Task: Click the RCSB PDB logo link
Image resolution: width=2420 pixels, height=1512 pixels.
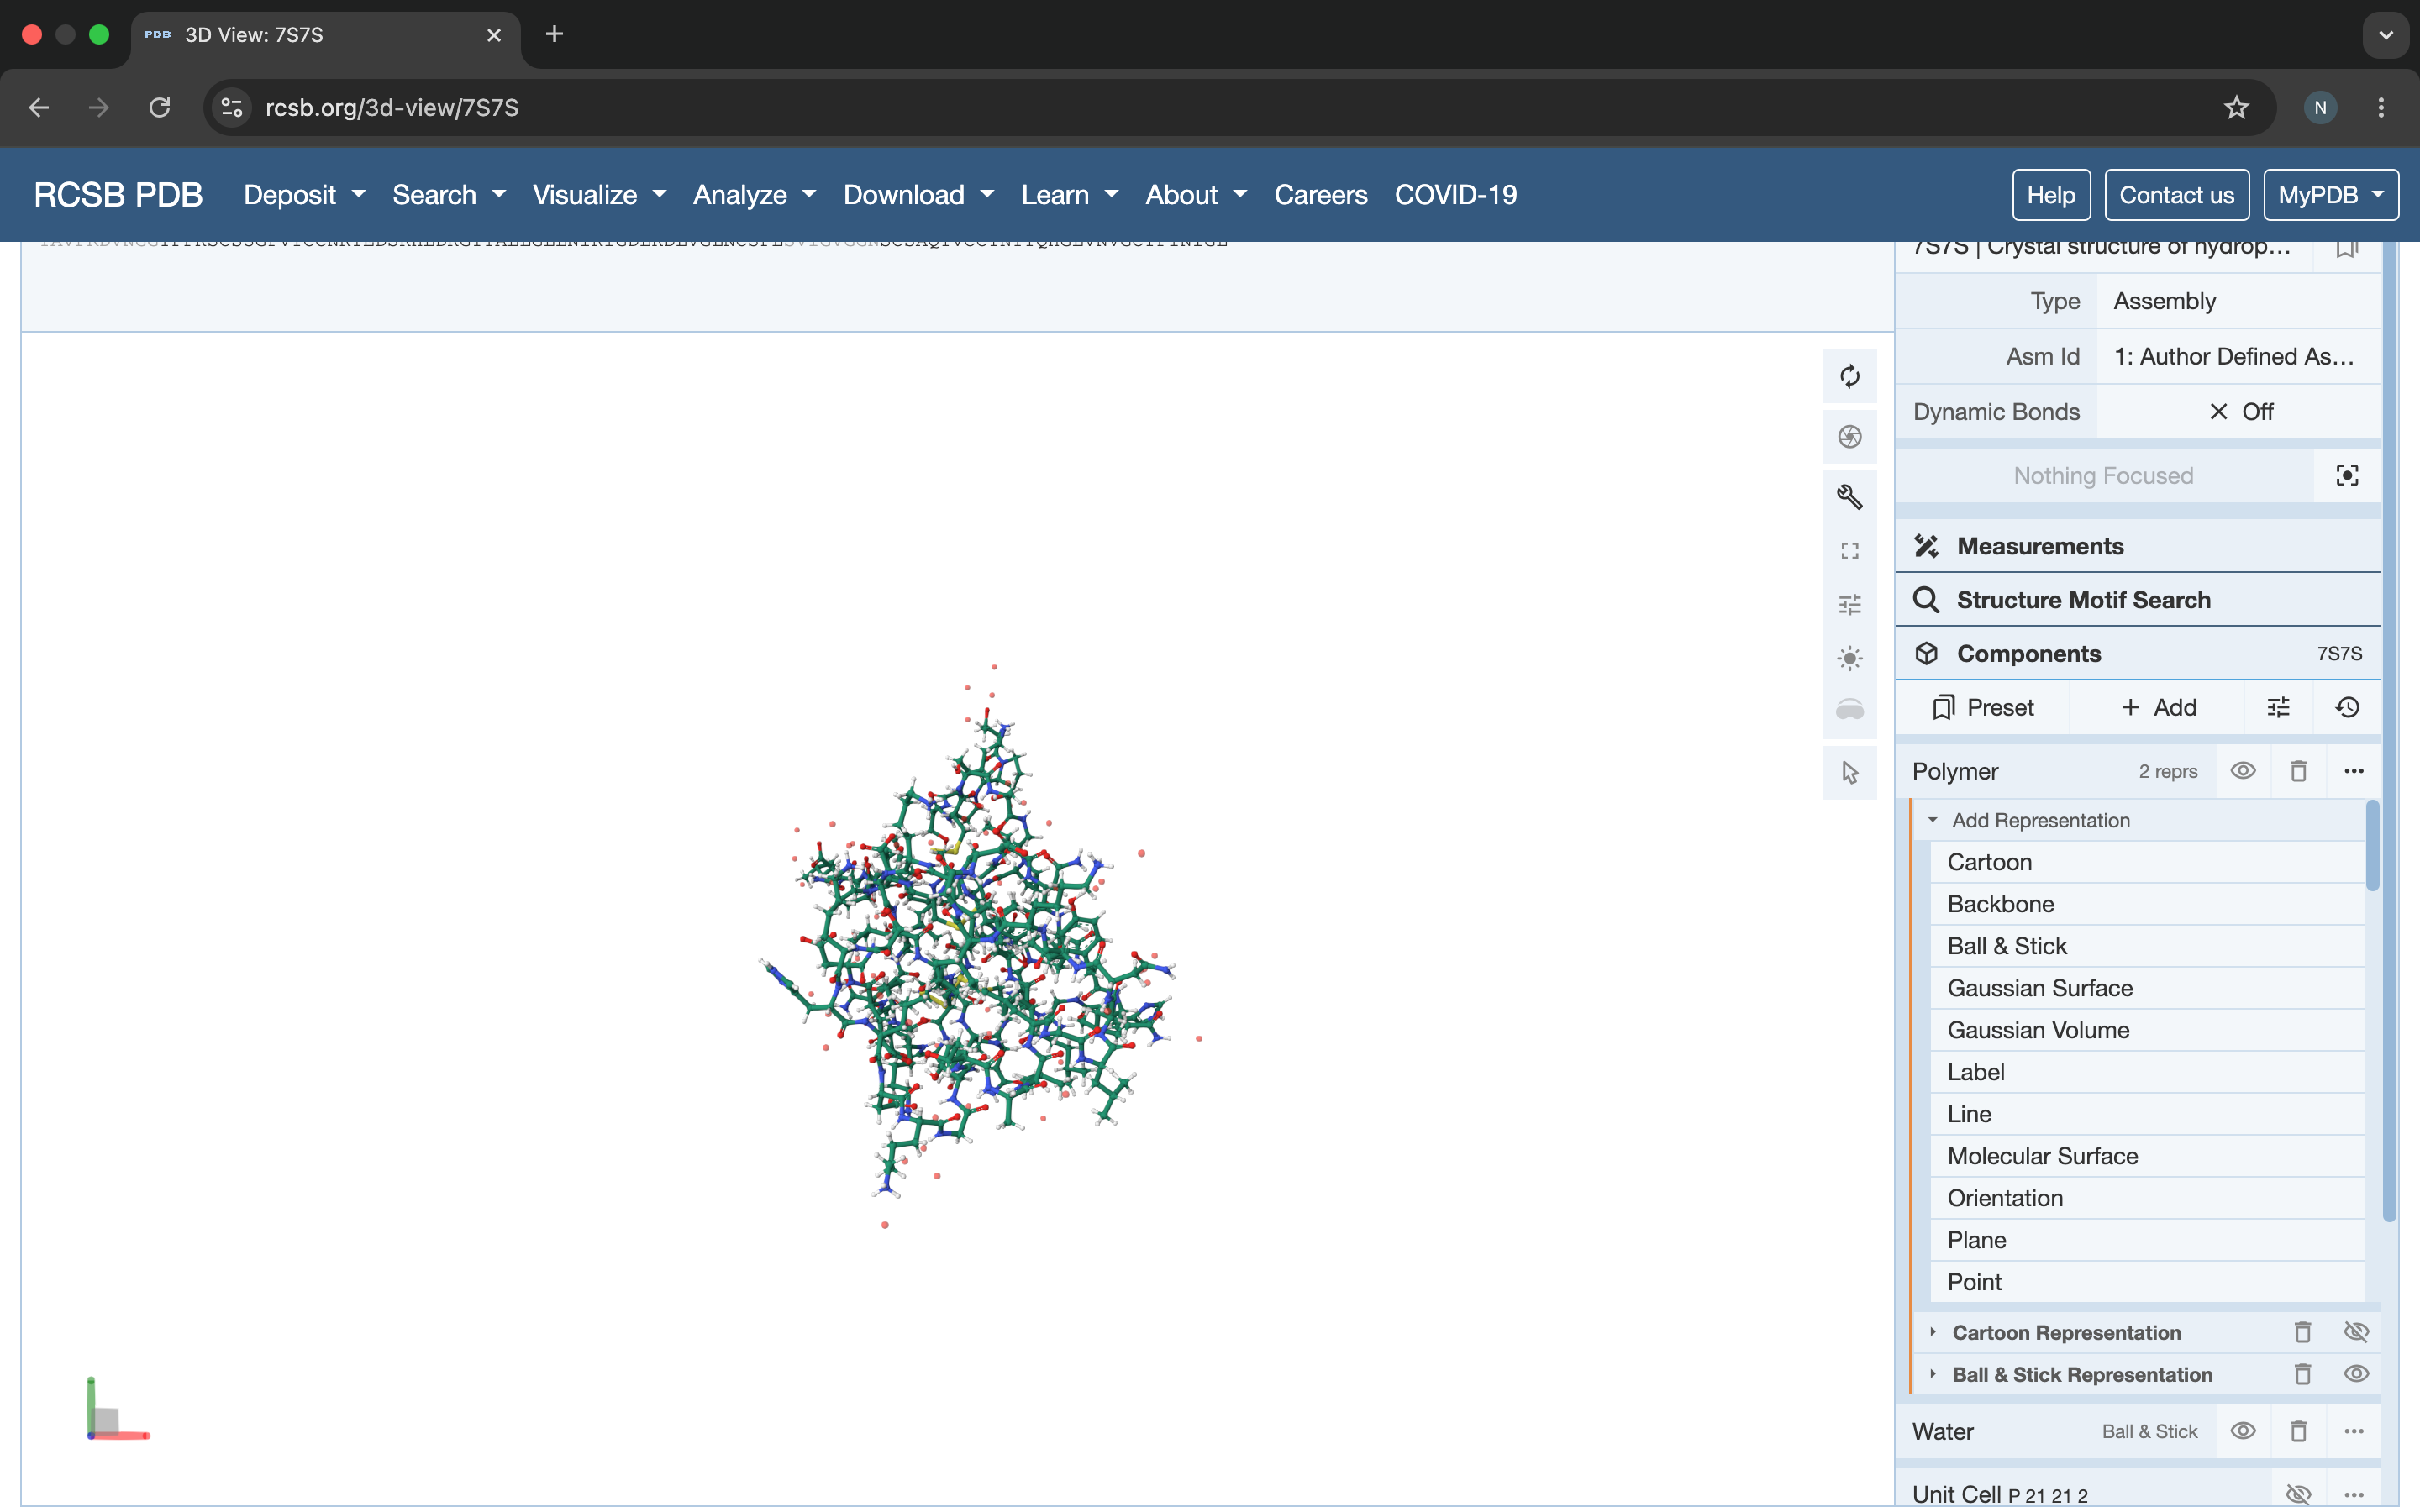Action: [118, 195]
